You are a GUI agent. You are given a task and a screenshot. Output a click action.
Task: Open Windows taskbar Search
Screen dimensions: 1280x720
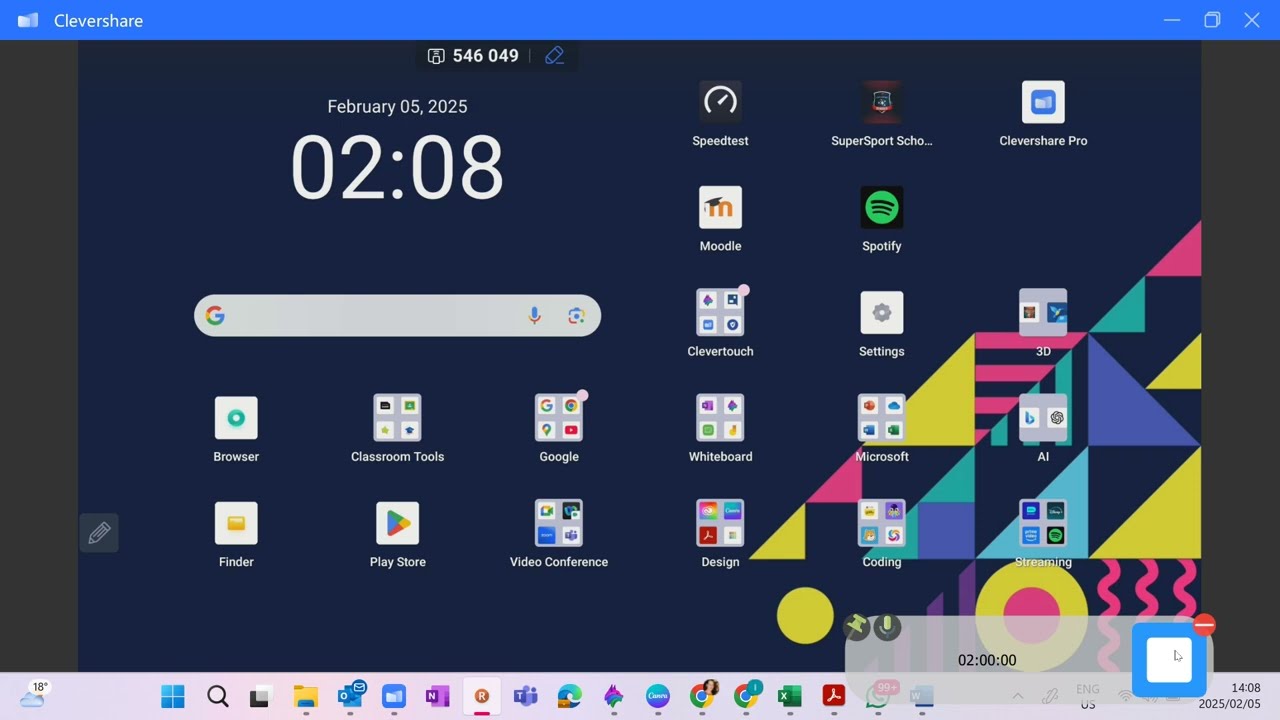tap(217, 696)
